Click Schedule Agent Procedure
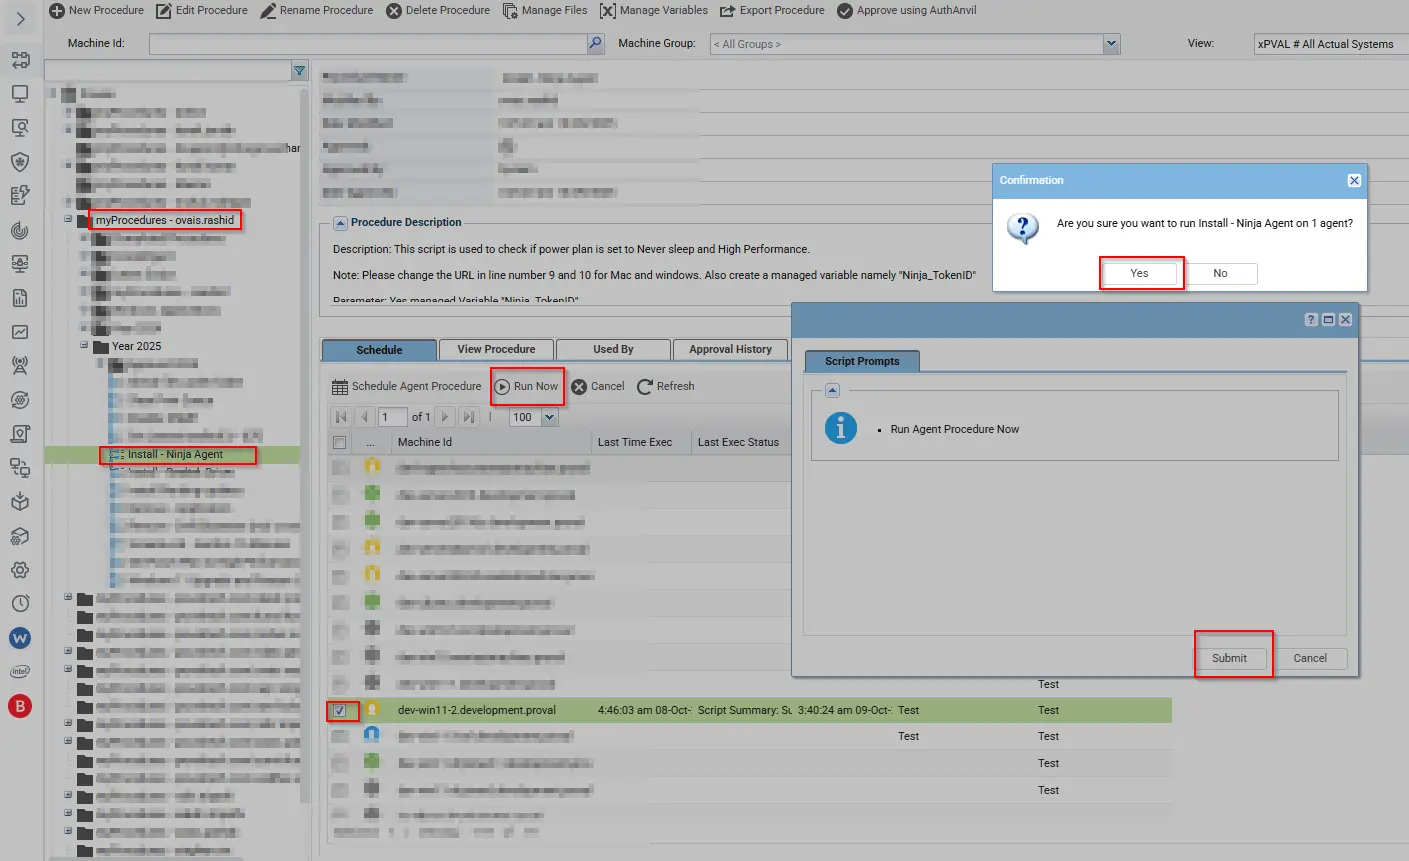 pos(407,386)
